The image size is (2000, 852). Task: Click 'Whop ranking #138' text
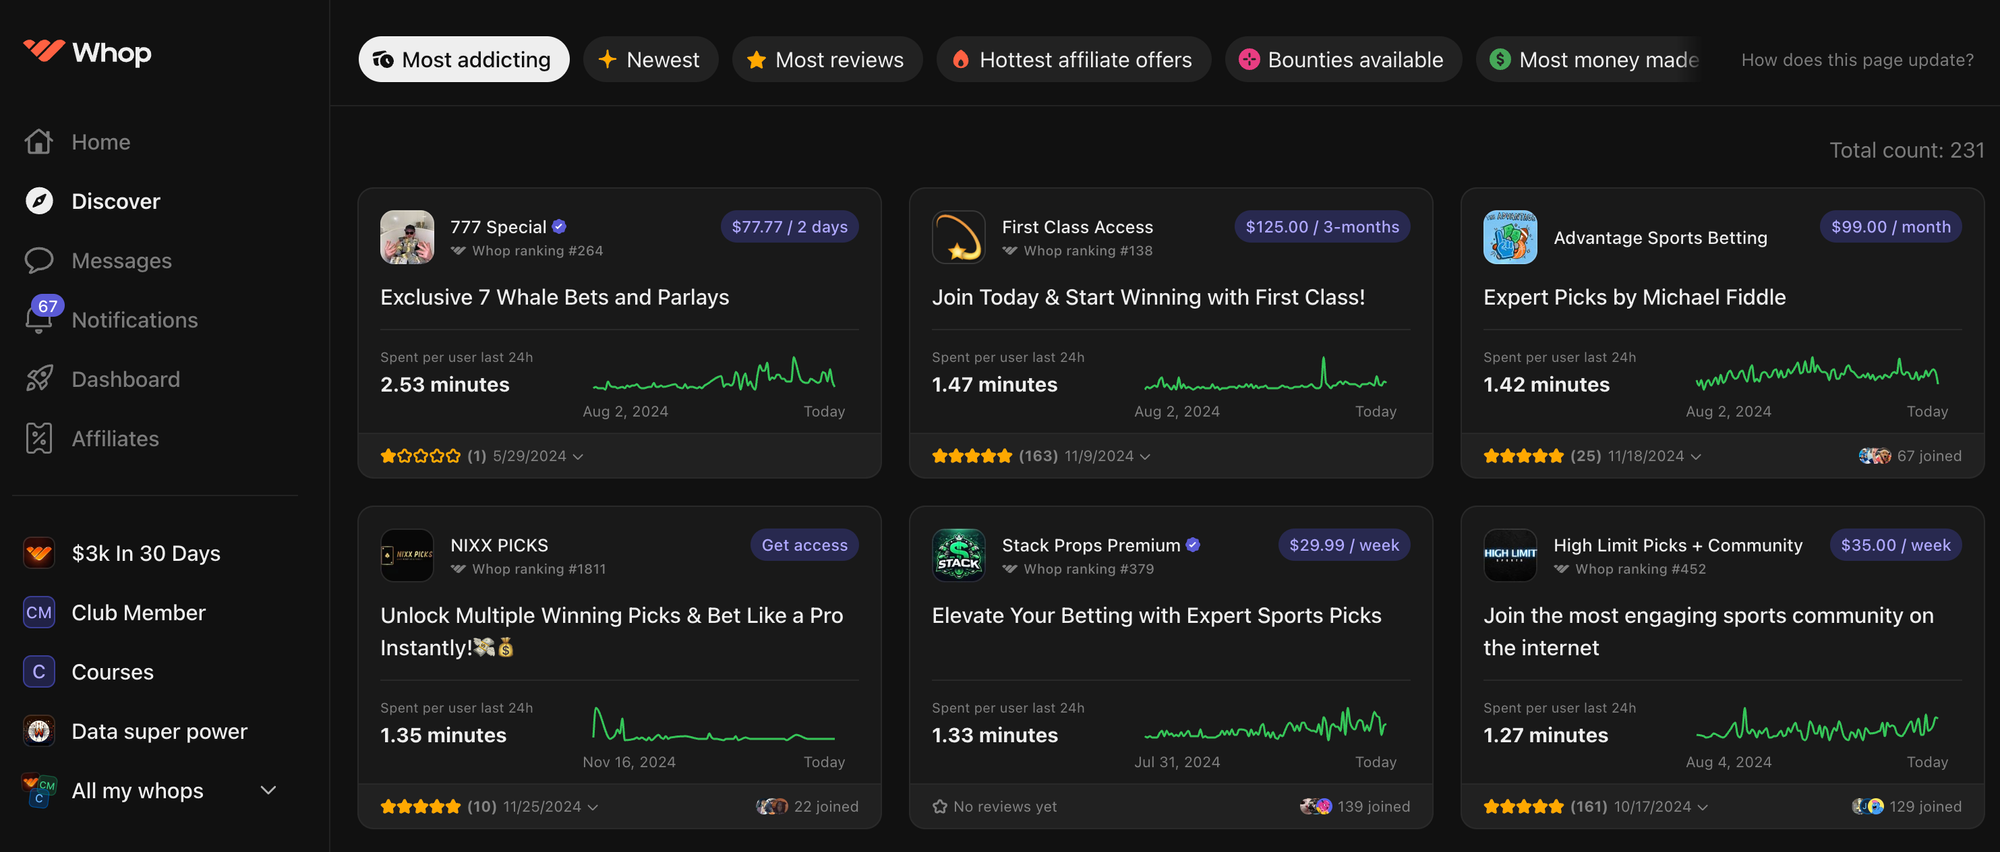coord(1088,251)
